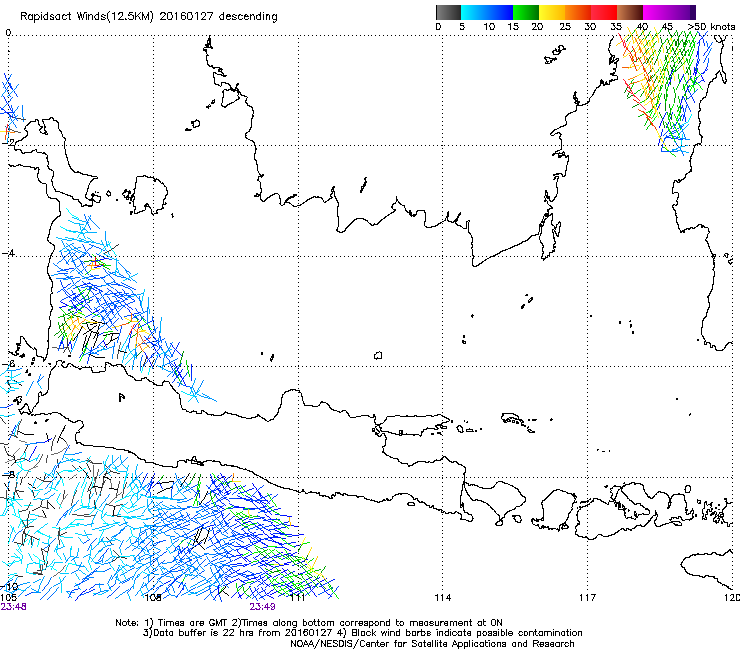Click the NOAA/NESDIS credit line
This screenshot has width=740, height=650.
coord(432,644)
